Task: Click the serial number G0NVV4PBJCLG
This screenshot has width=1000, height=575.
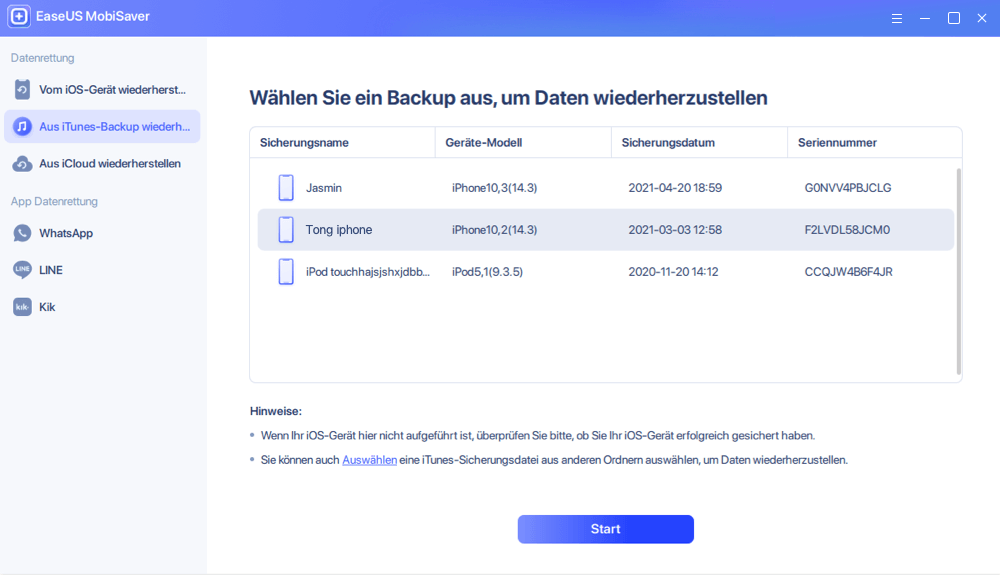Action: [848, 188]
